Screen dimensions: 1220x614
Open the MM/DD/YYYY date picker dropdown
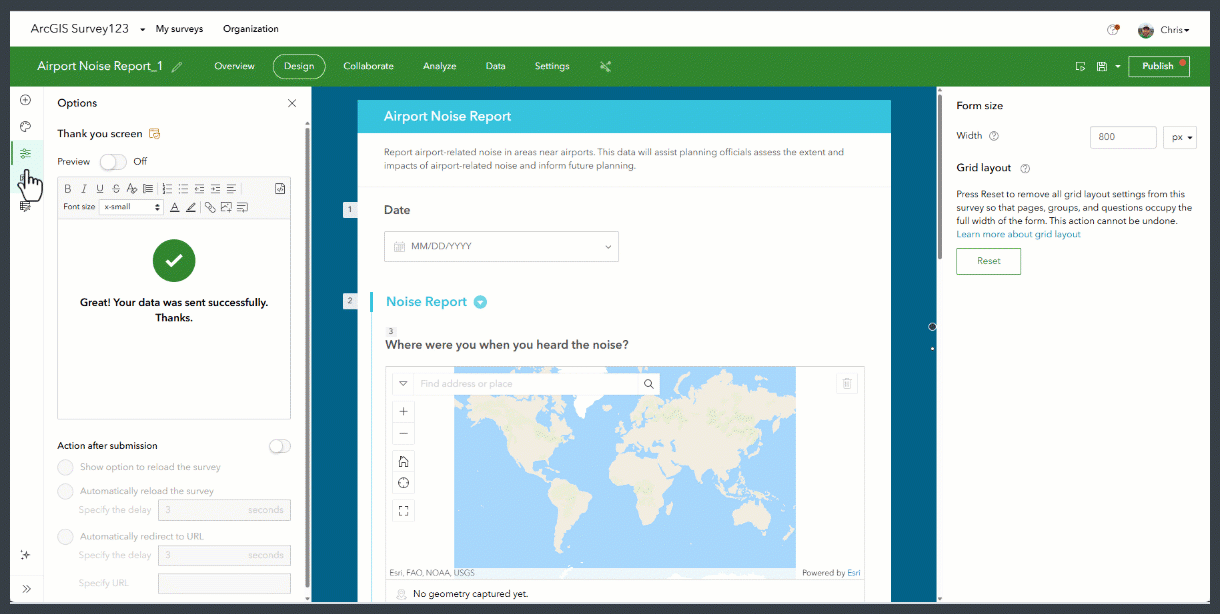click(607, 246)
